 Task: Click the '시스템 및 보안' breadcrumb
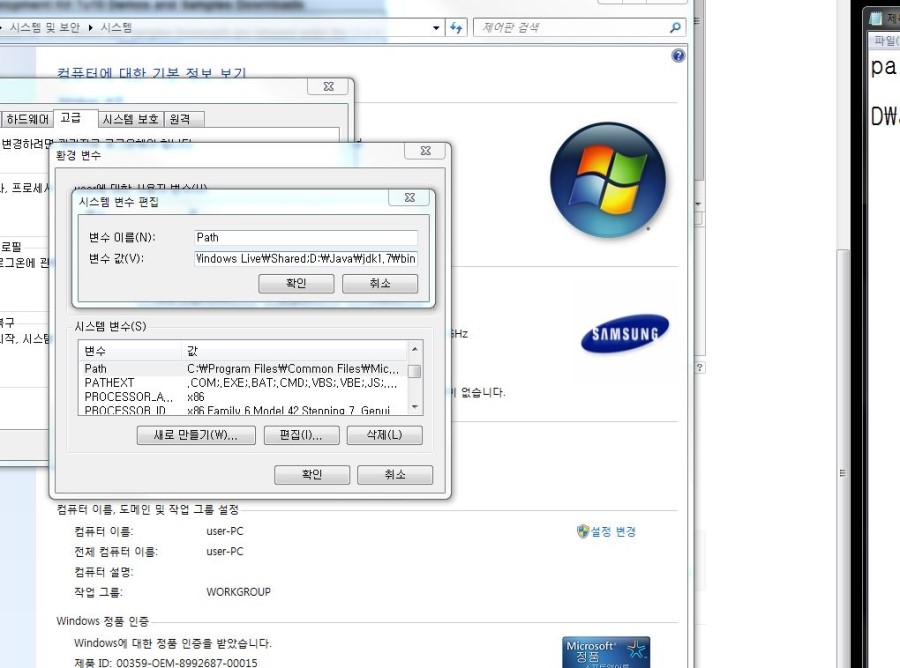click(x=45, y=28)
